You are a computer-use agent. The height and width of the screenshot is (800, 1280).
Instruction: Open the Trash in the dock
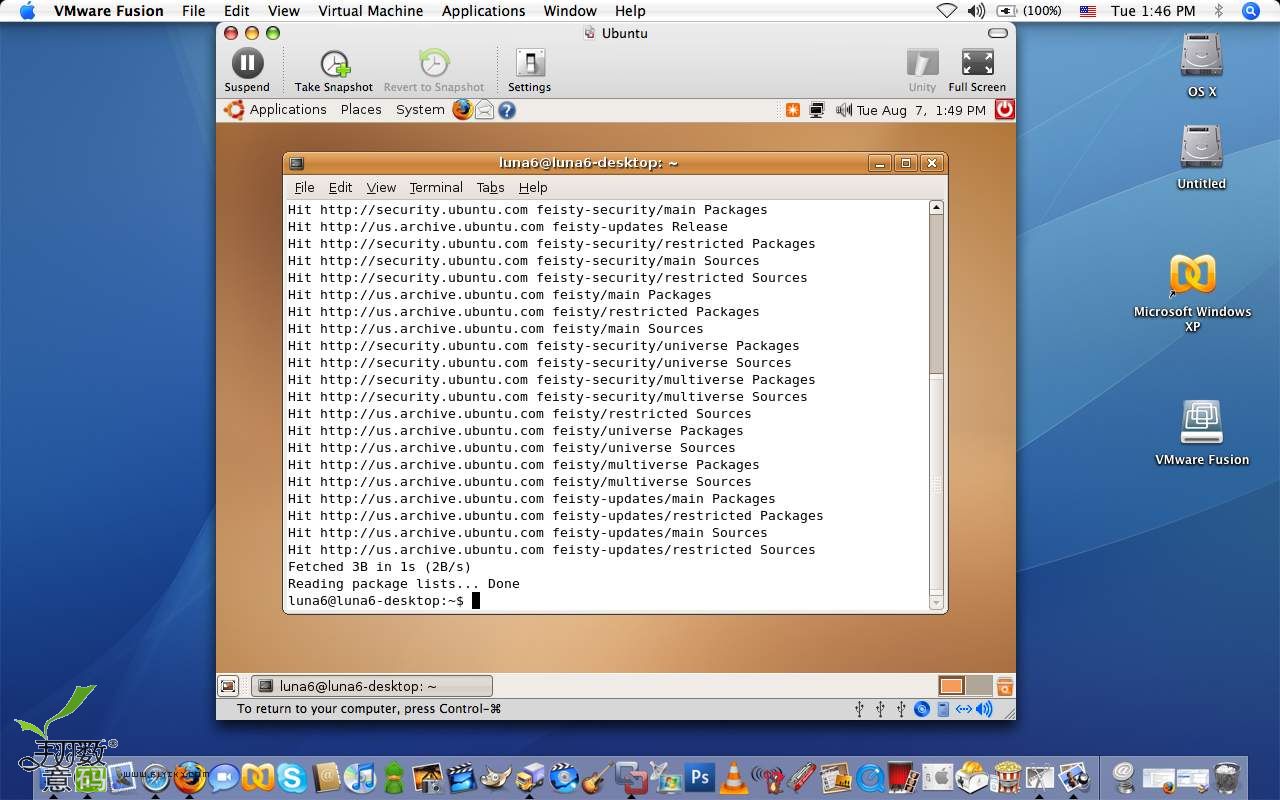(1226, 777)
